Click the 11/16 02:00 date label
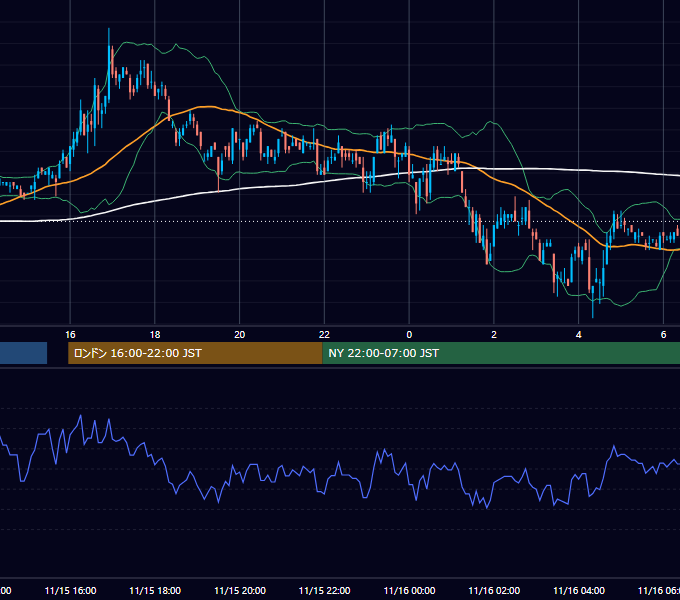Screen dimensions: 680x600 pyautogui.click(x=494, y=590)
